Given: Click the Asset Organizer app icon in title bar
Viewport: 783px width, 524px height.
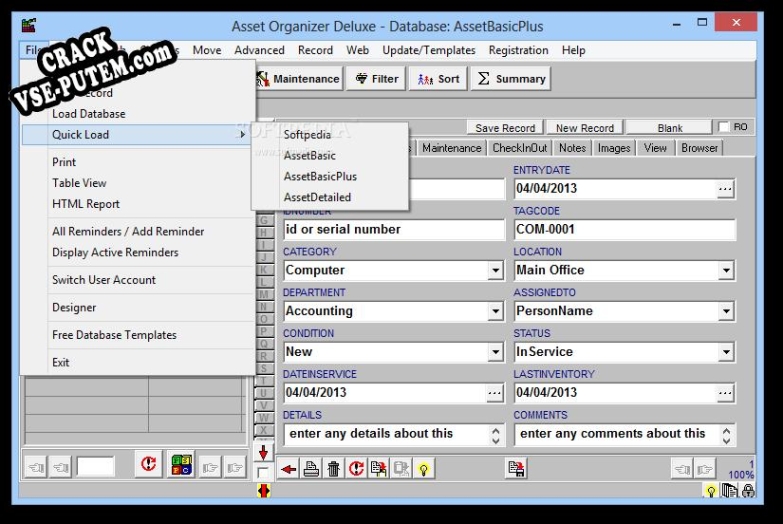Looking at the screenshot, I should [29, 24].
